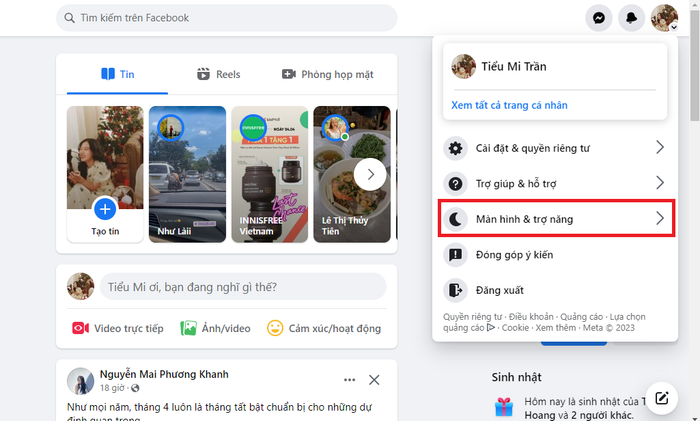Click the account profile avatar at top right
Image resolution: width=700 pixels, height=421 pixels.
[664, 18]
